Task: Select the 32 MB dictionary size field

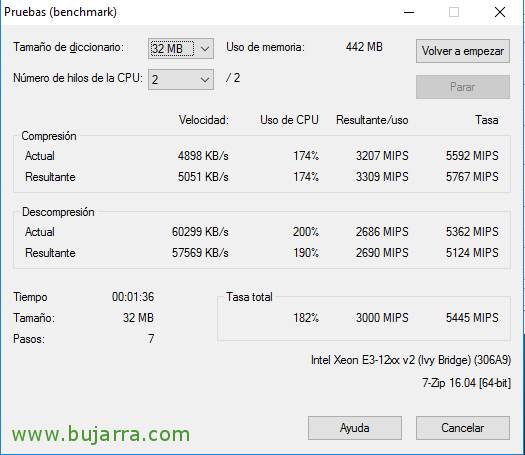Action: tap(181, 49)
